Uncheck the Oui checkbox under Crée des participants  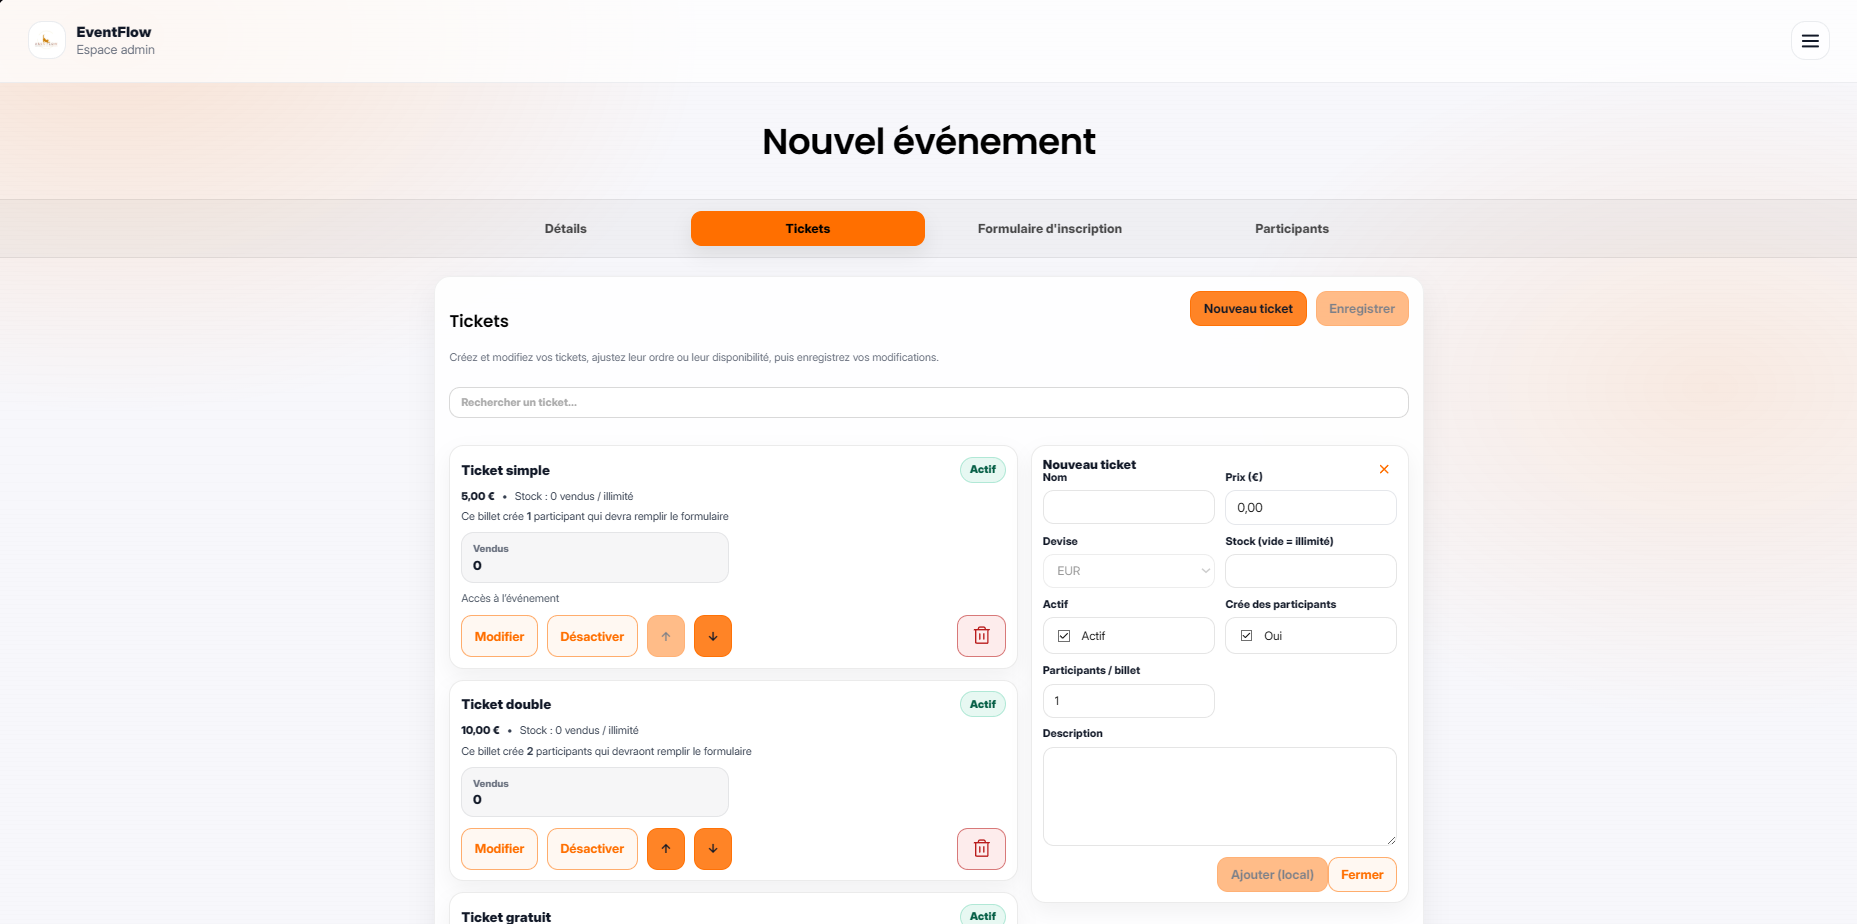[1246, 635]
